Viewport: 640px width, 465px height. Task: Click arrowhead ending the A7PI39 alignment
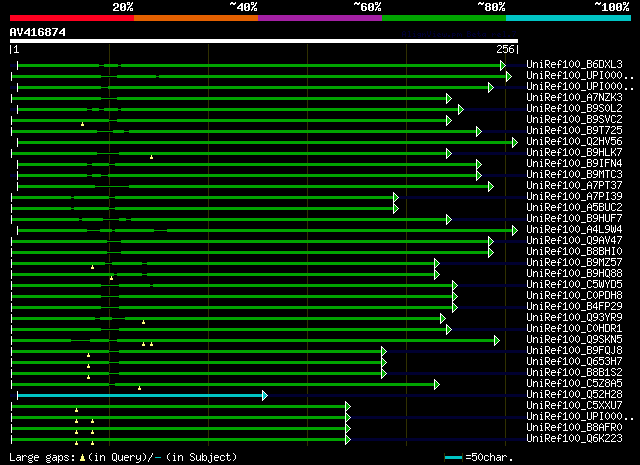(396, 198)
